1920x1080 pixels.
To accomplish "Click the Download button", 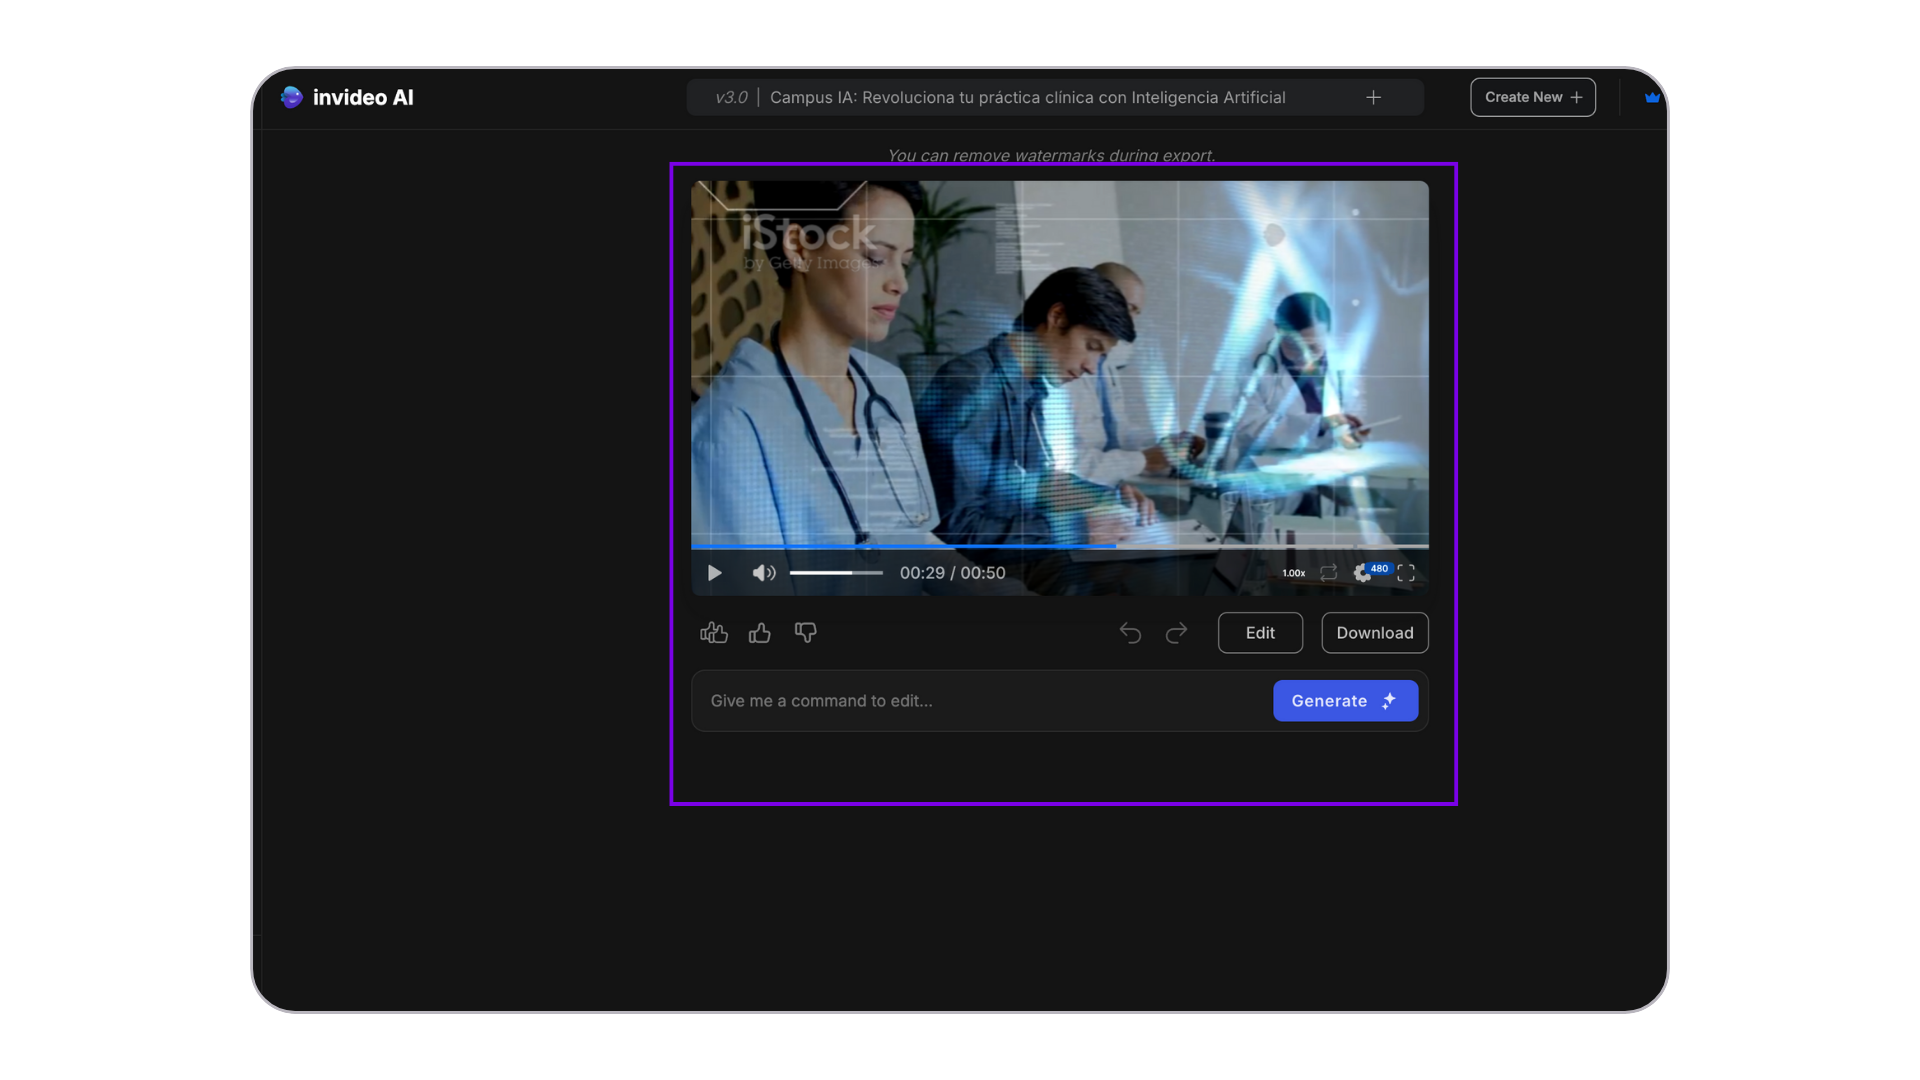I will 1375,633.
